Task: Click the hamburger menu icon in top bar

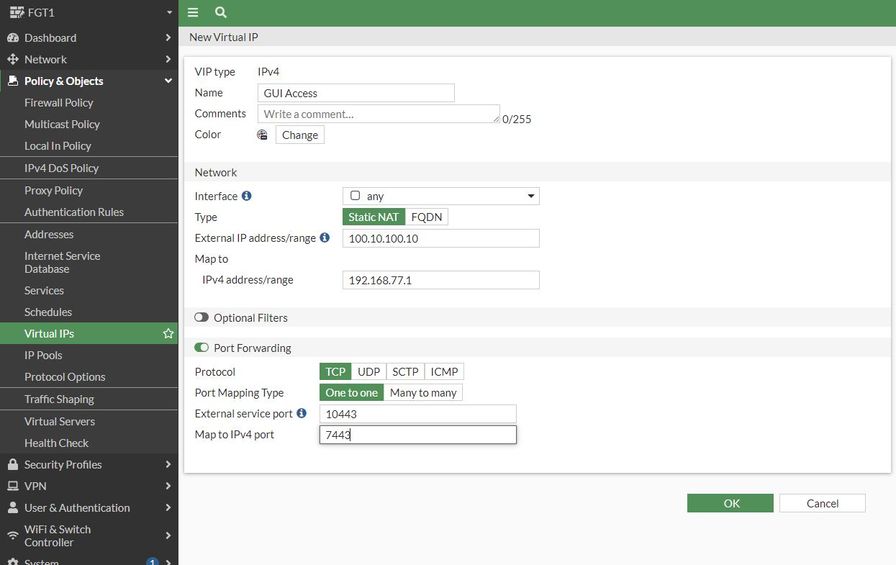Action: tap(193, 12)
